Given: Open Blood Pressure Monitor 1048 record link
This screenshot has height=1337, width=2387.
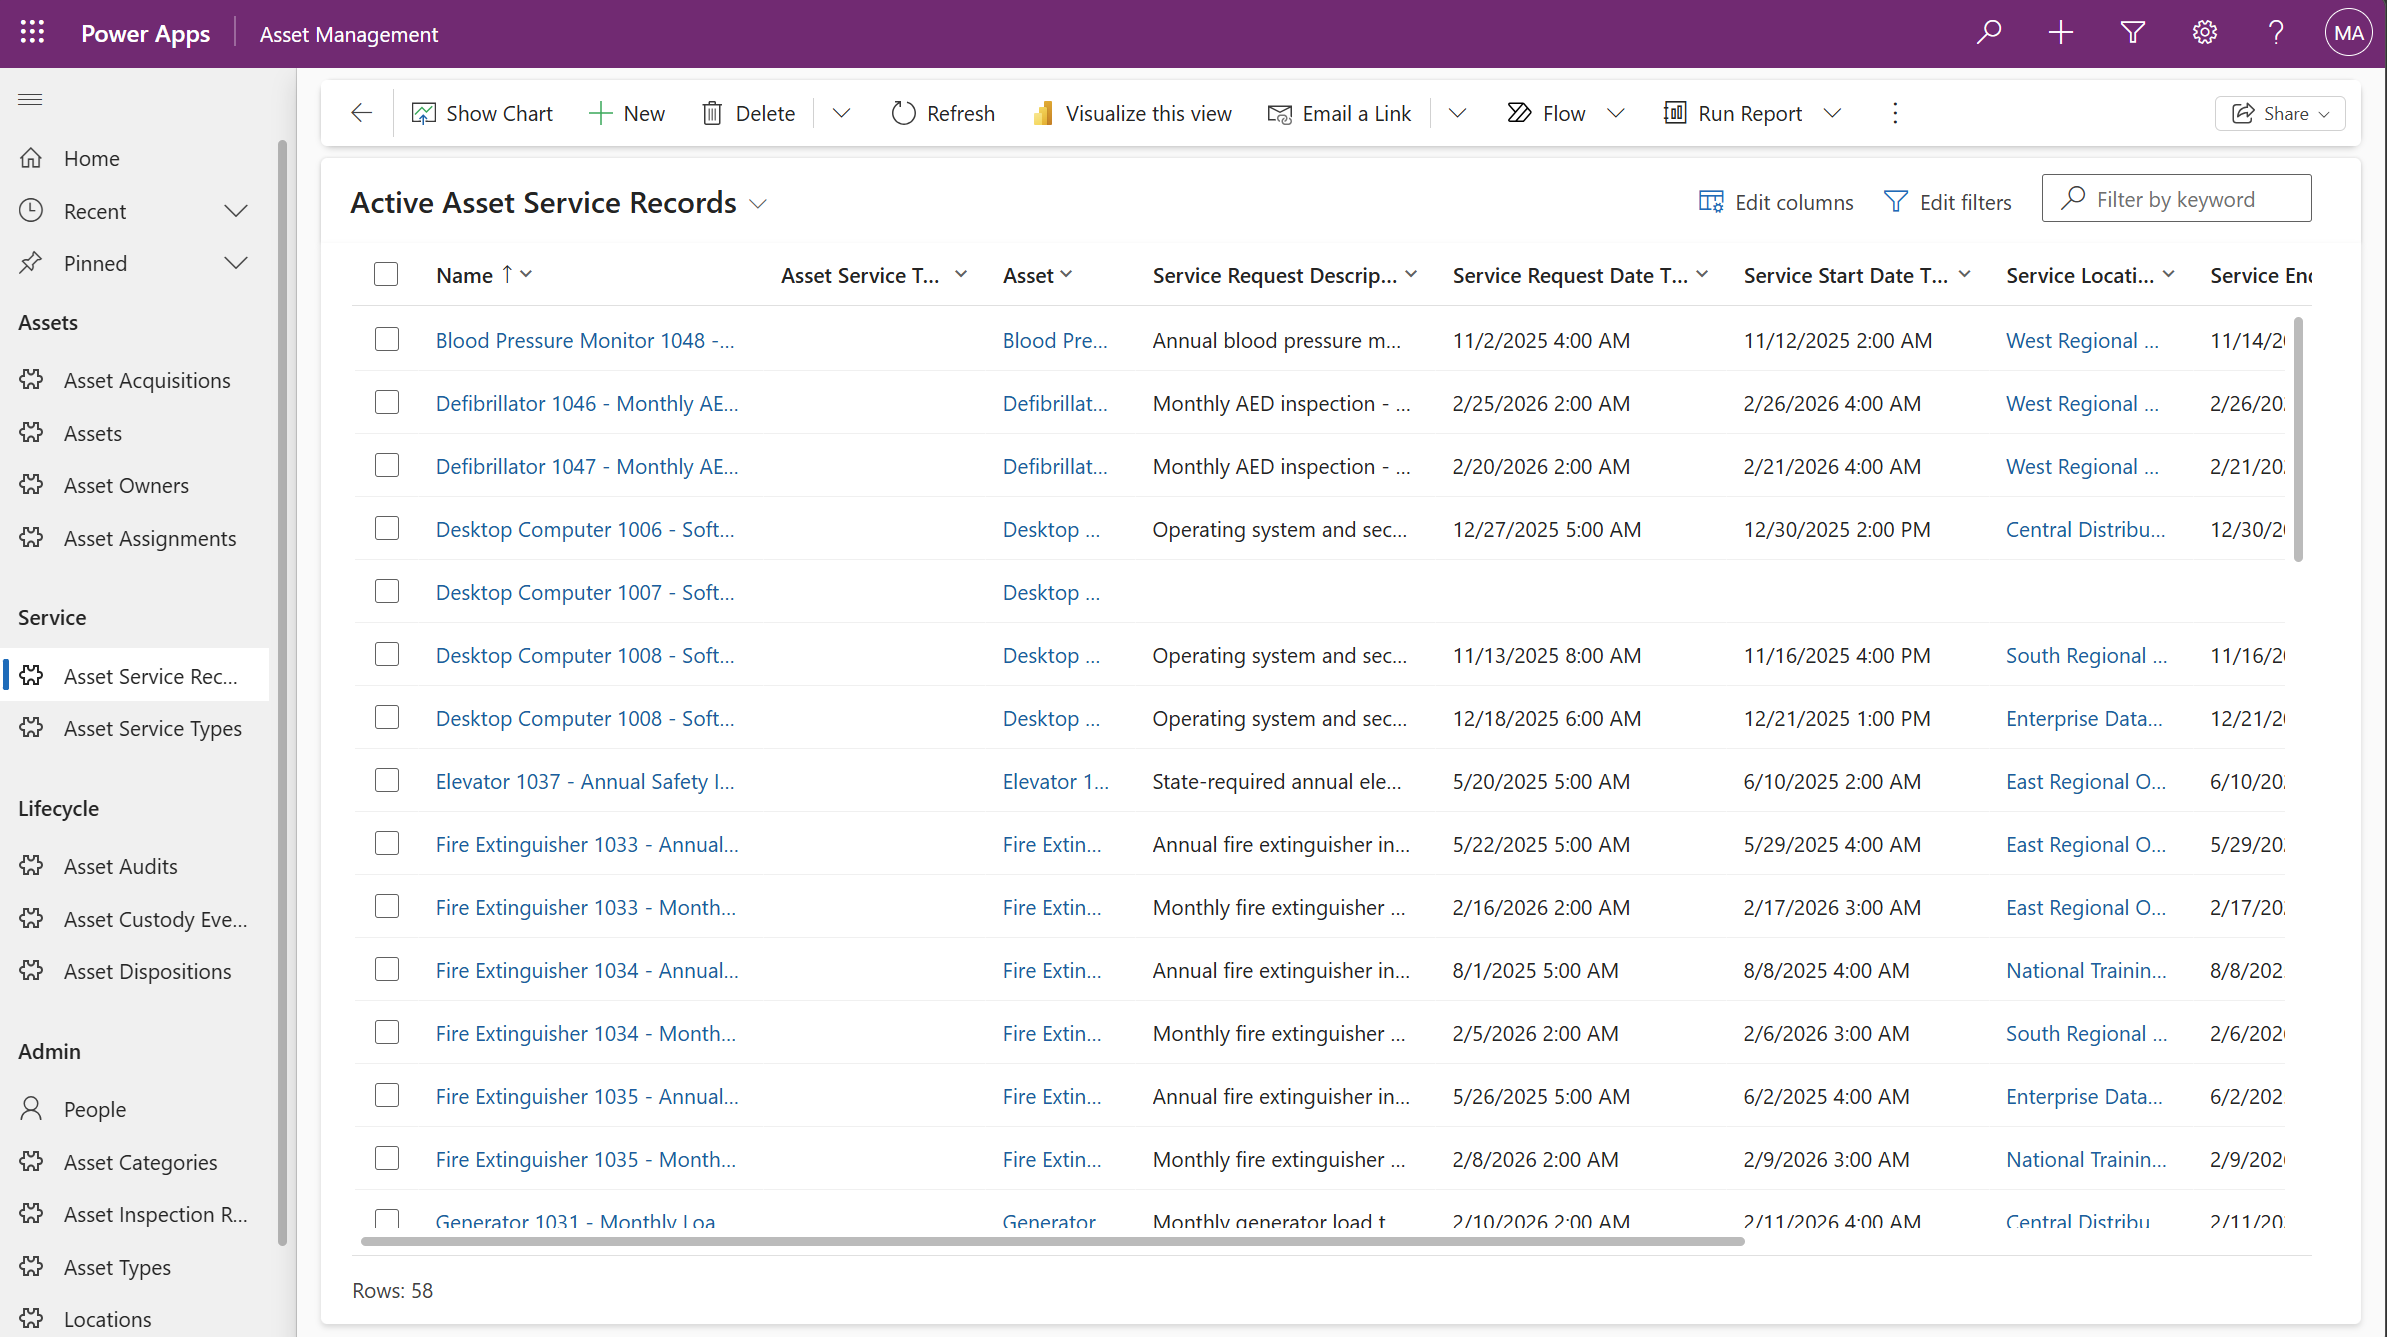Looking at the screenshot, I should click(585, 340).
